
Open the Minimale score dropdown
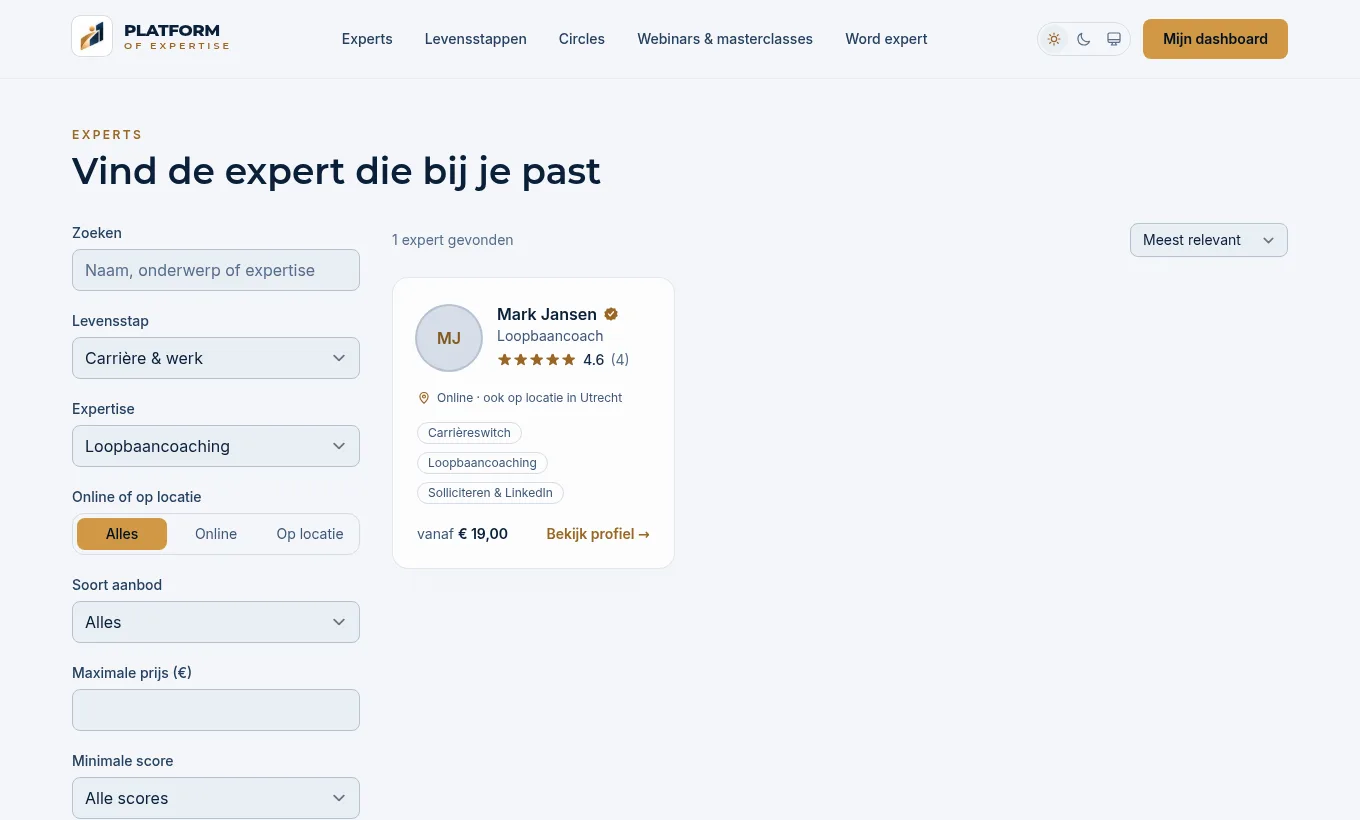pos(216,798)
